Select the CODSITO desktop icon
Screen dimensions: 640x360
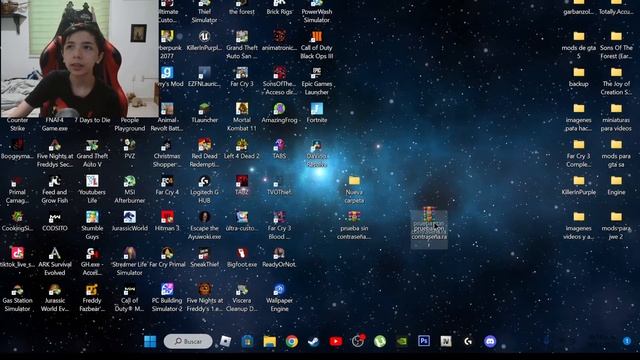55,221
